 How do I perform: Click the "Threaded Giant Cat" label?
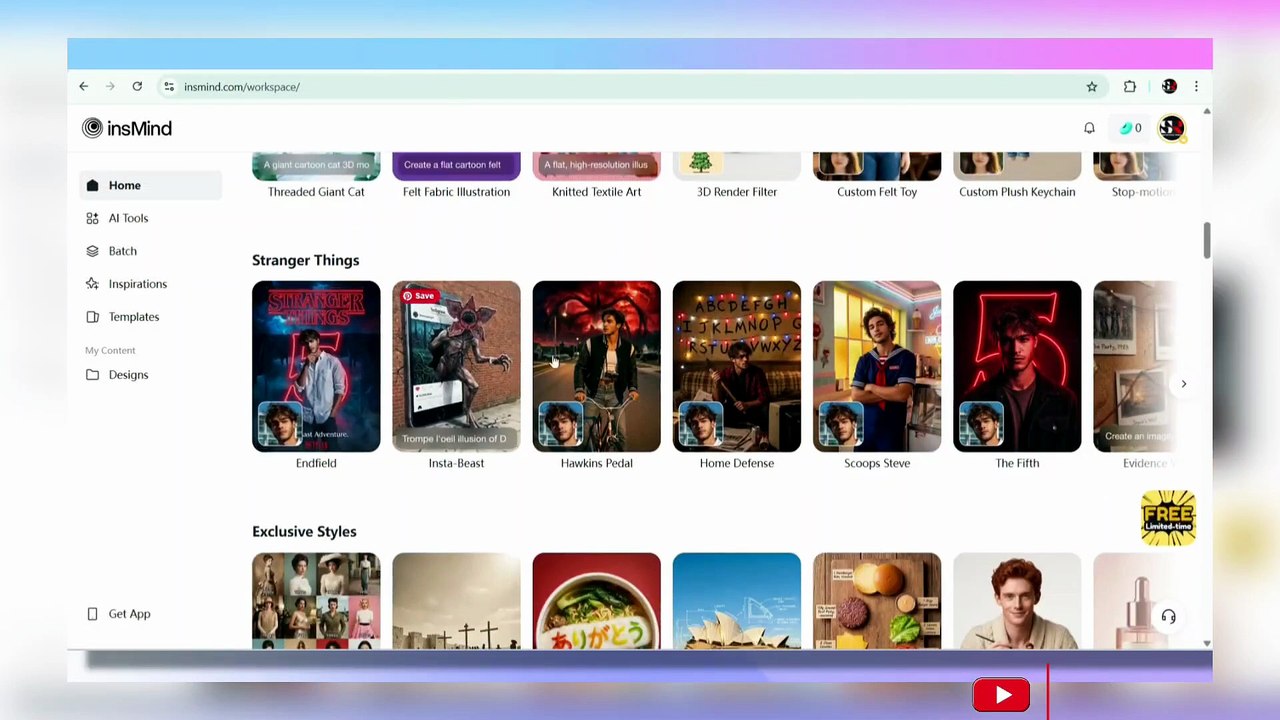(316, 192)
